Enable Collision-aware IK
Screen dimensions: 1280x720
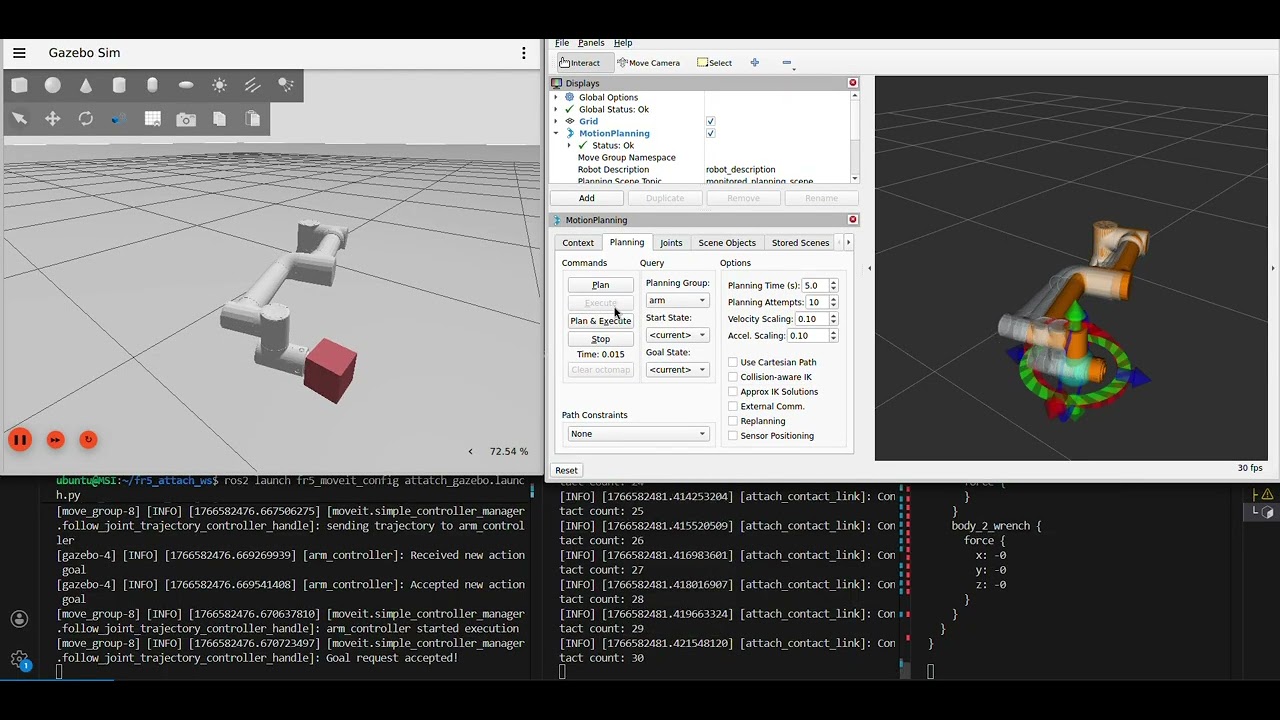click(x=733, y=377)
